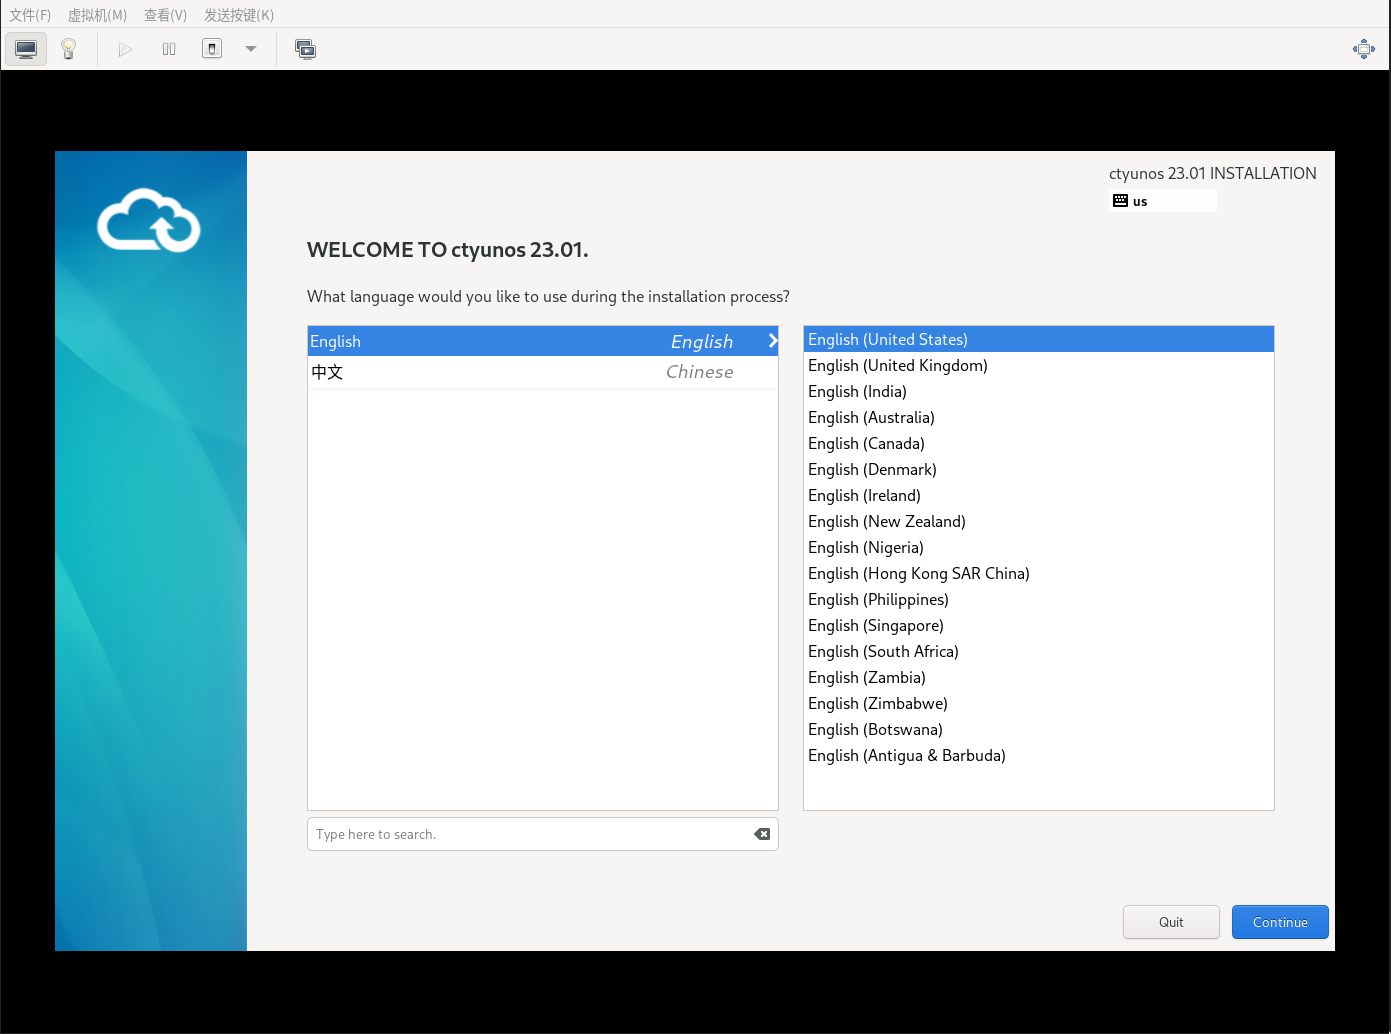Power on the virtual machine play icon
Image resolution: width=1391 pixels, height=1034 pixels.
125,49
